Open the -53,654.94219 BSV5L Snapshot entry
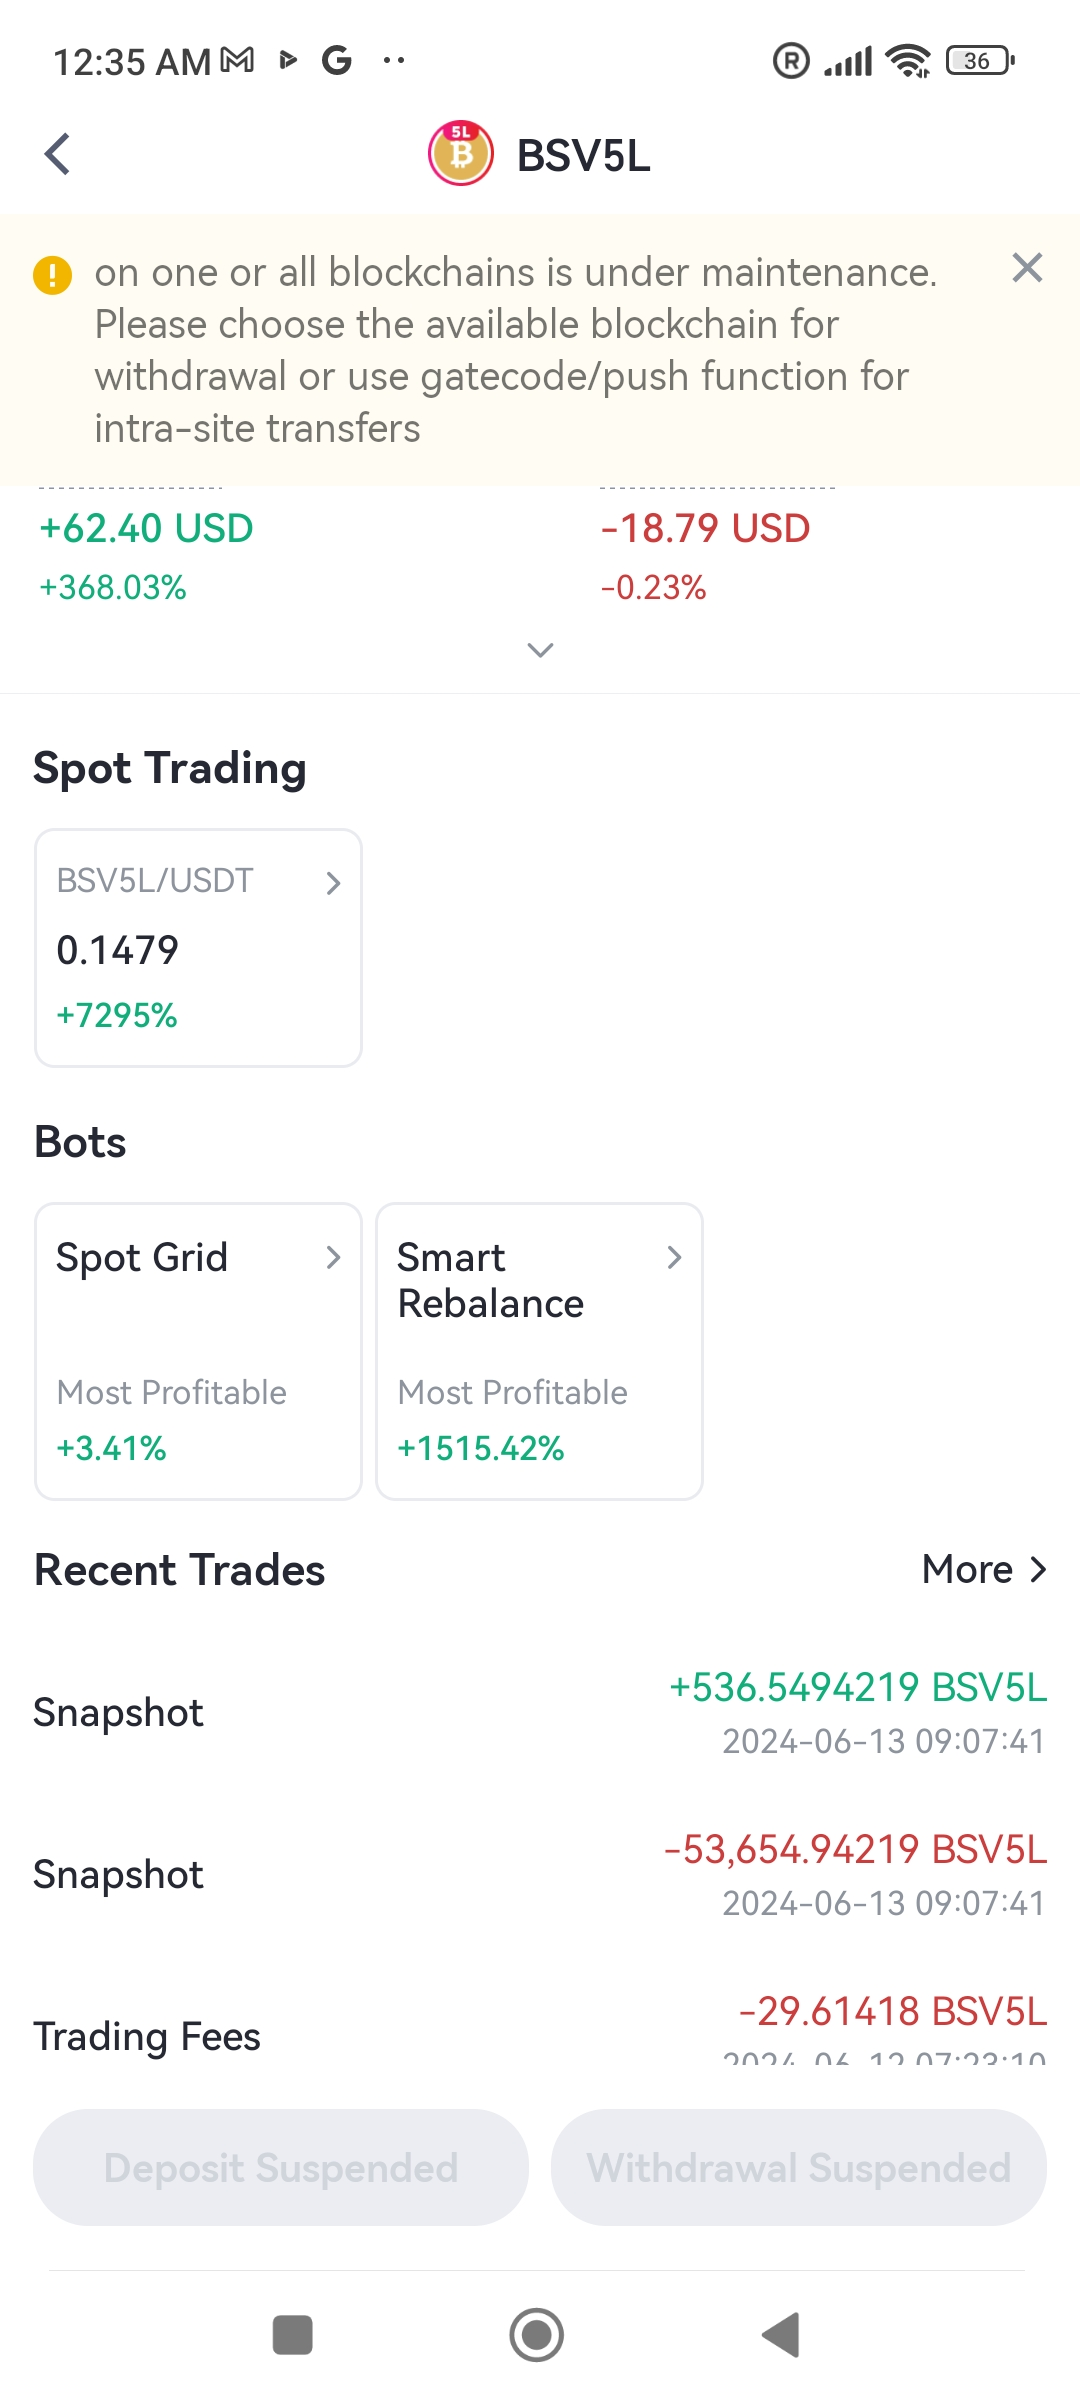1080x2400 pixels. [x=540, y=1875]
